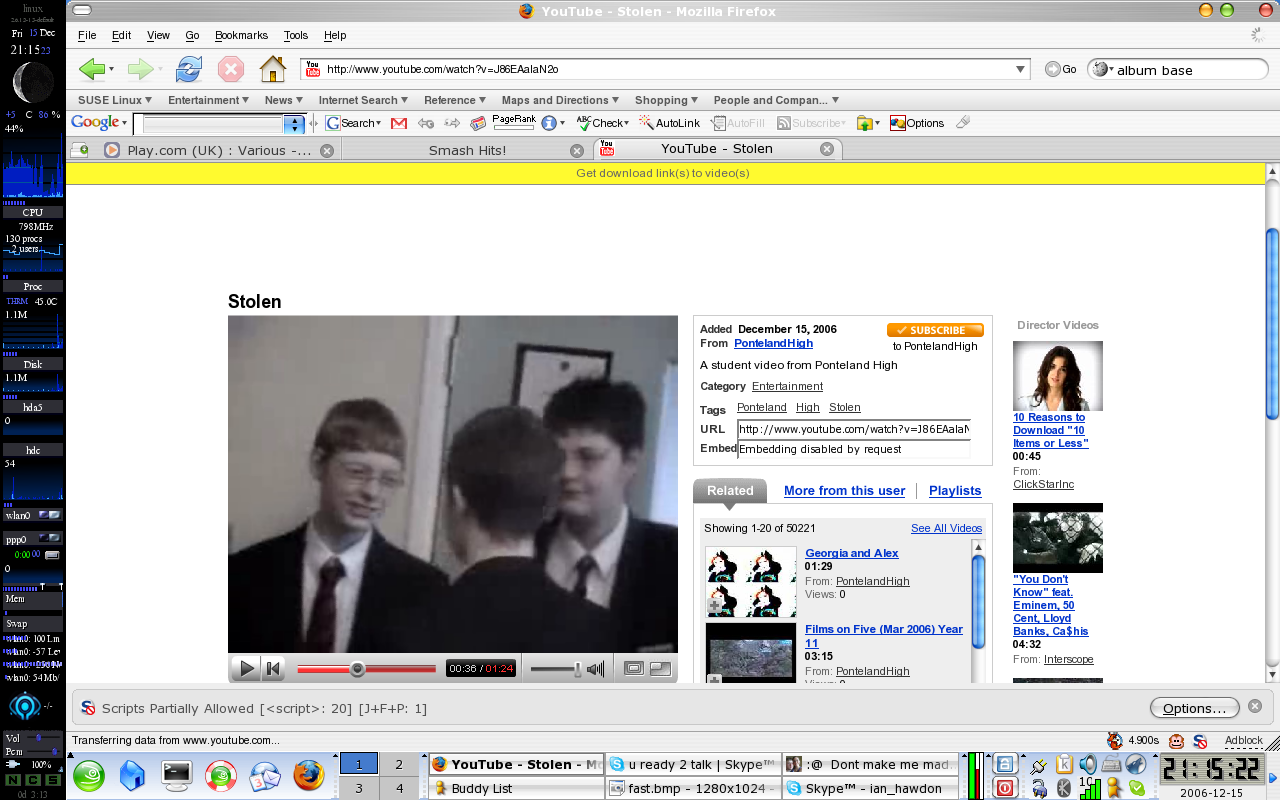The width and height of the screenshot is (1280, 800).
Task: Click the NoScript Options... button
Action: (x=1194, y=708)
